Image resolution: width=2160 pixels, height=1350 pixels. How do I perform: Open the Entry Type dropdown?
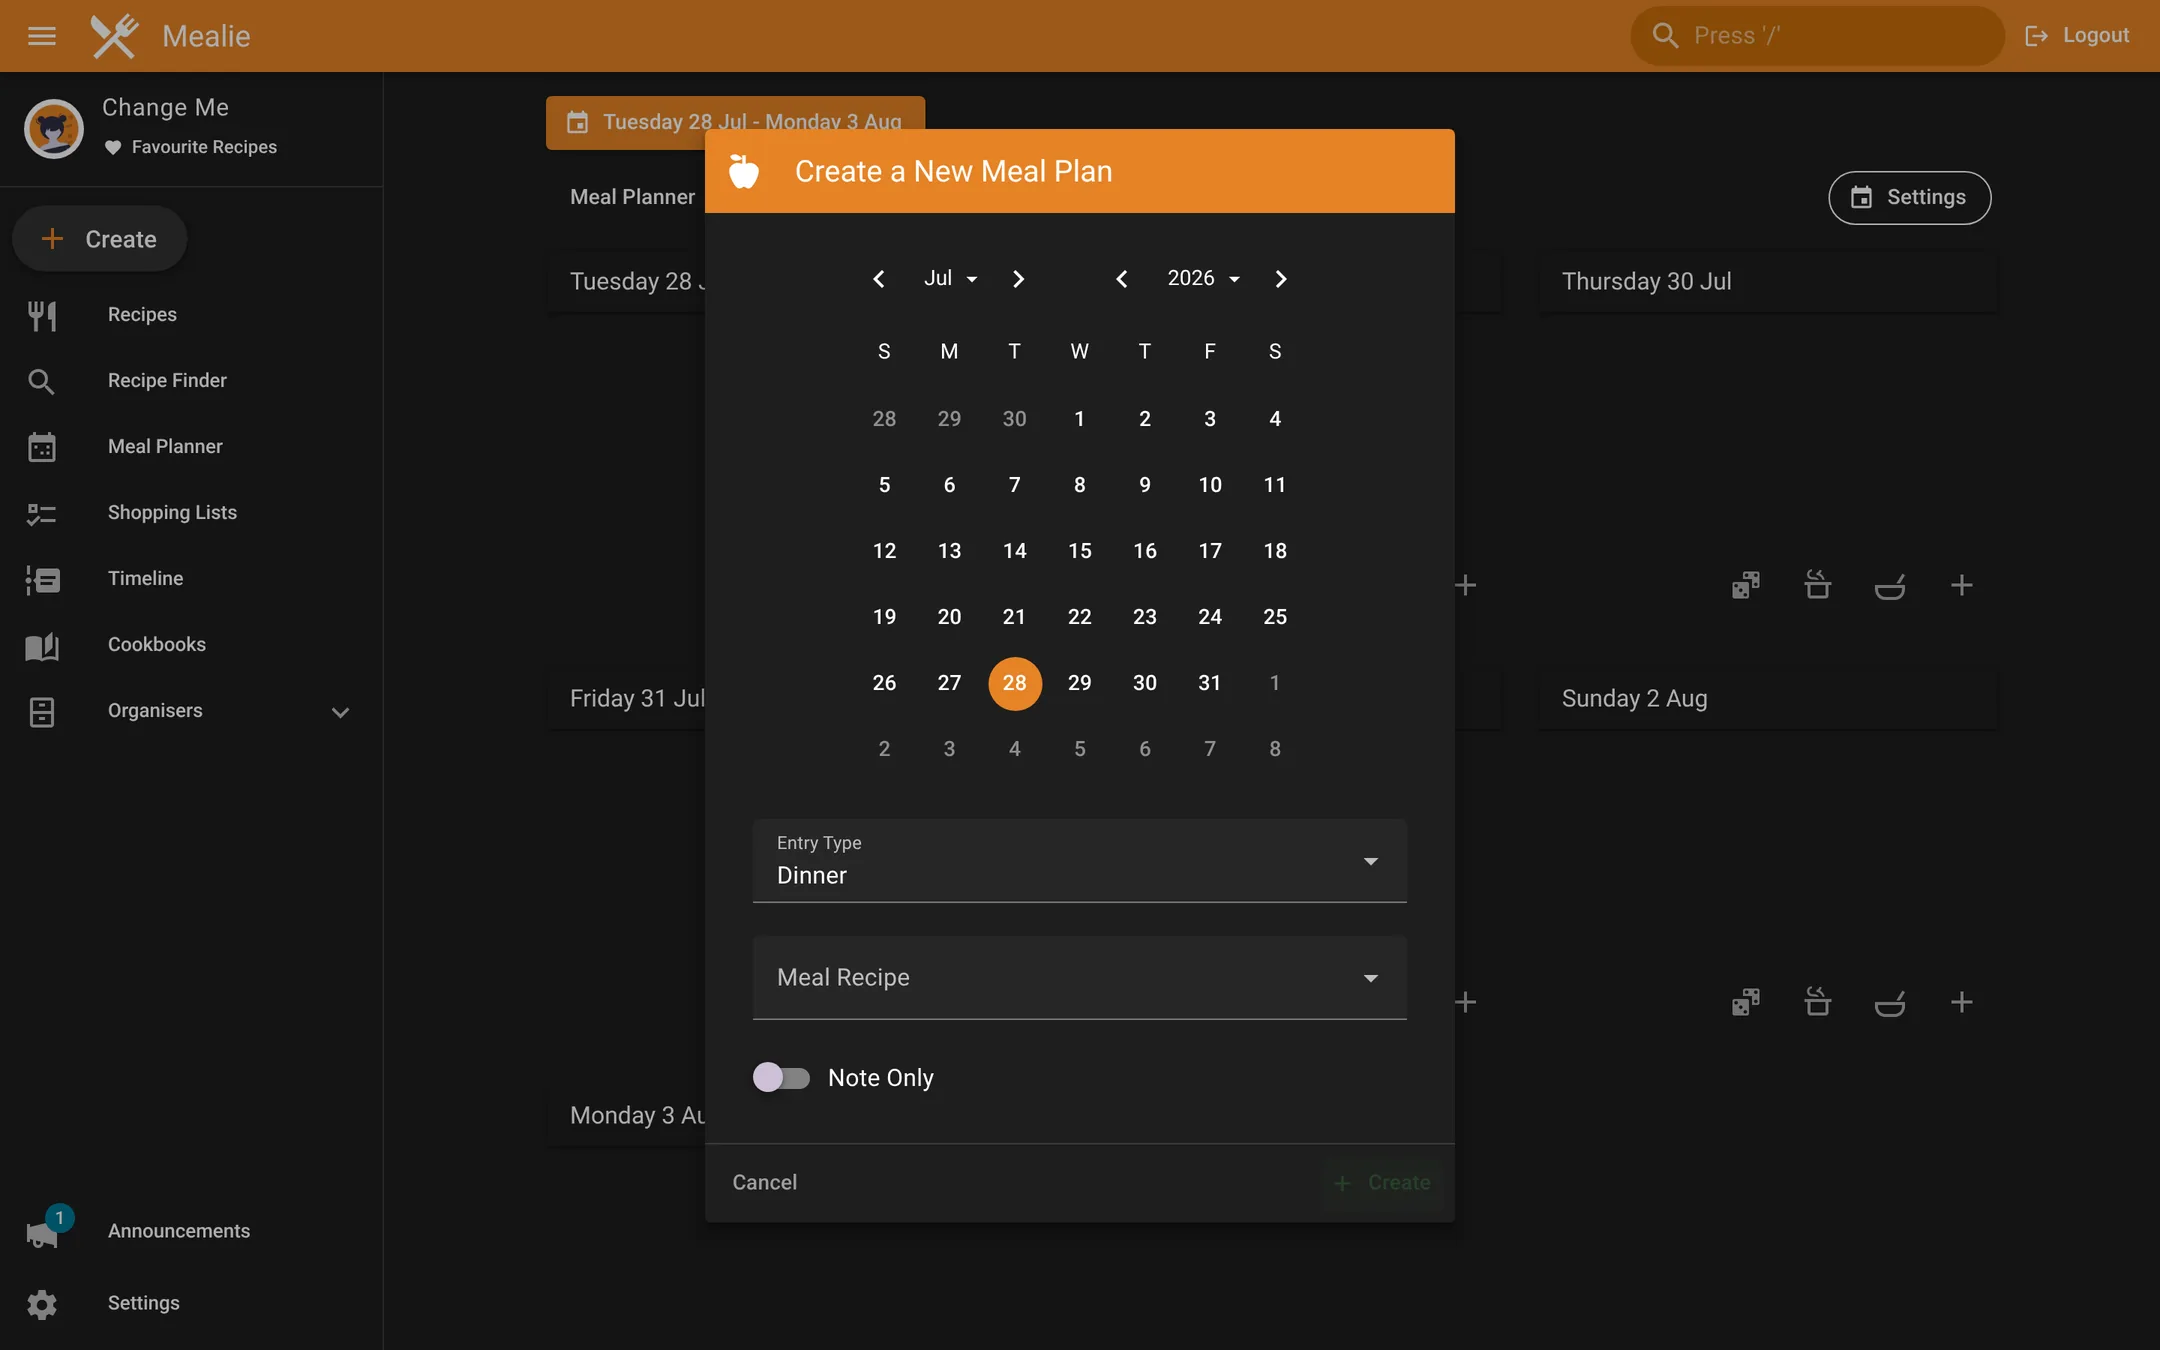1080,861
